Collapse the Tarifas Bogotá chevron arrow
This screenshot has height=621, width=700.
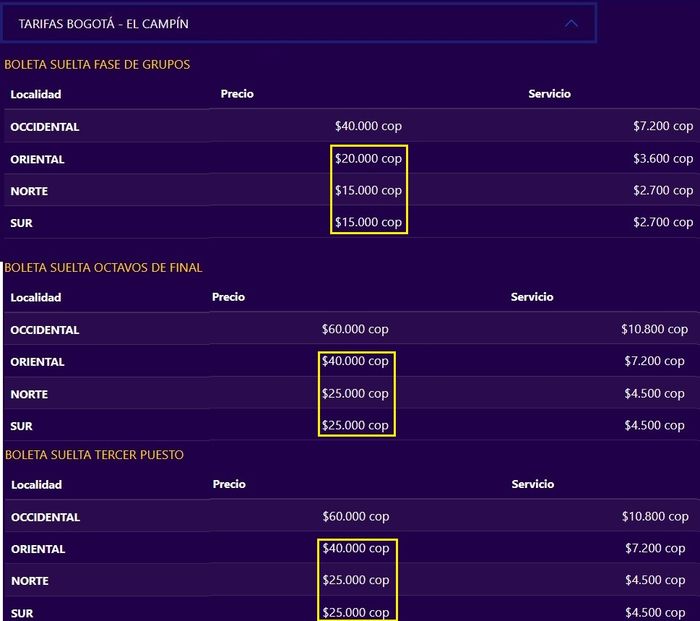click(x=571, y=23)
